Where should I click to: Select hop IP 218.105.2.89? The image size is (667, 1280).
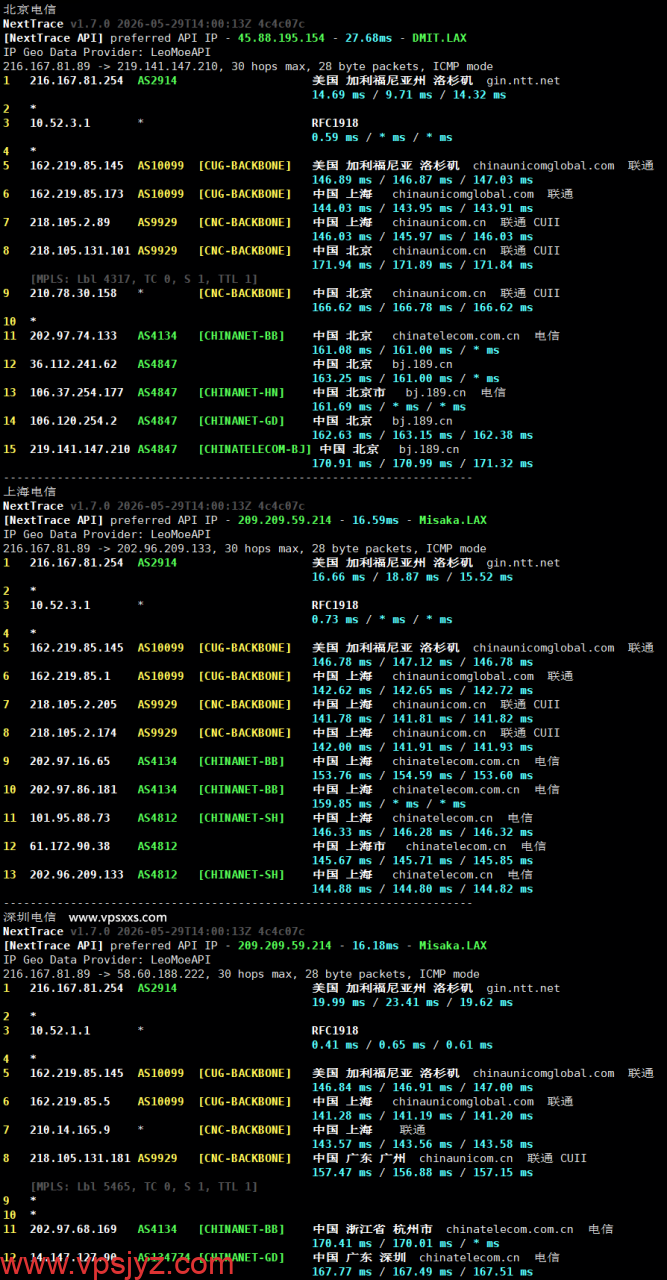[70, 222]
